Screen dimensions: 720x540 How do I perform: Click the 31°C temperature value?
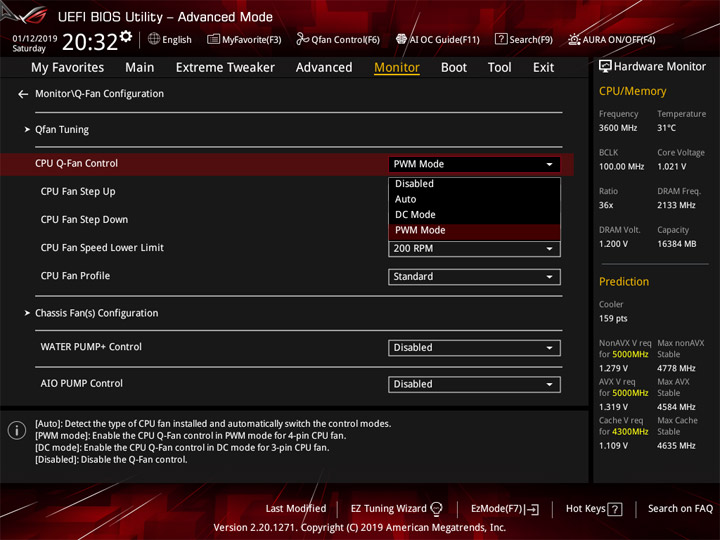click(666, 128)
